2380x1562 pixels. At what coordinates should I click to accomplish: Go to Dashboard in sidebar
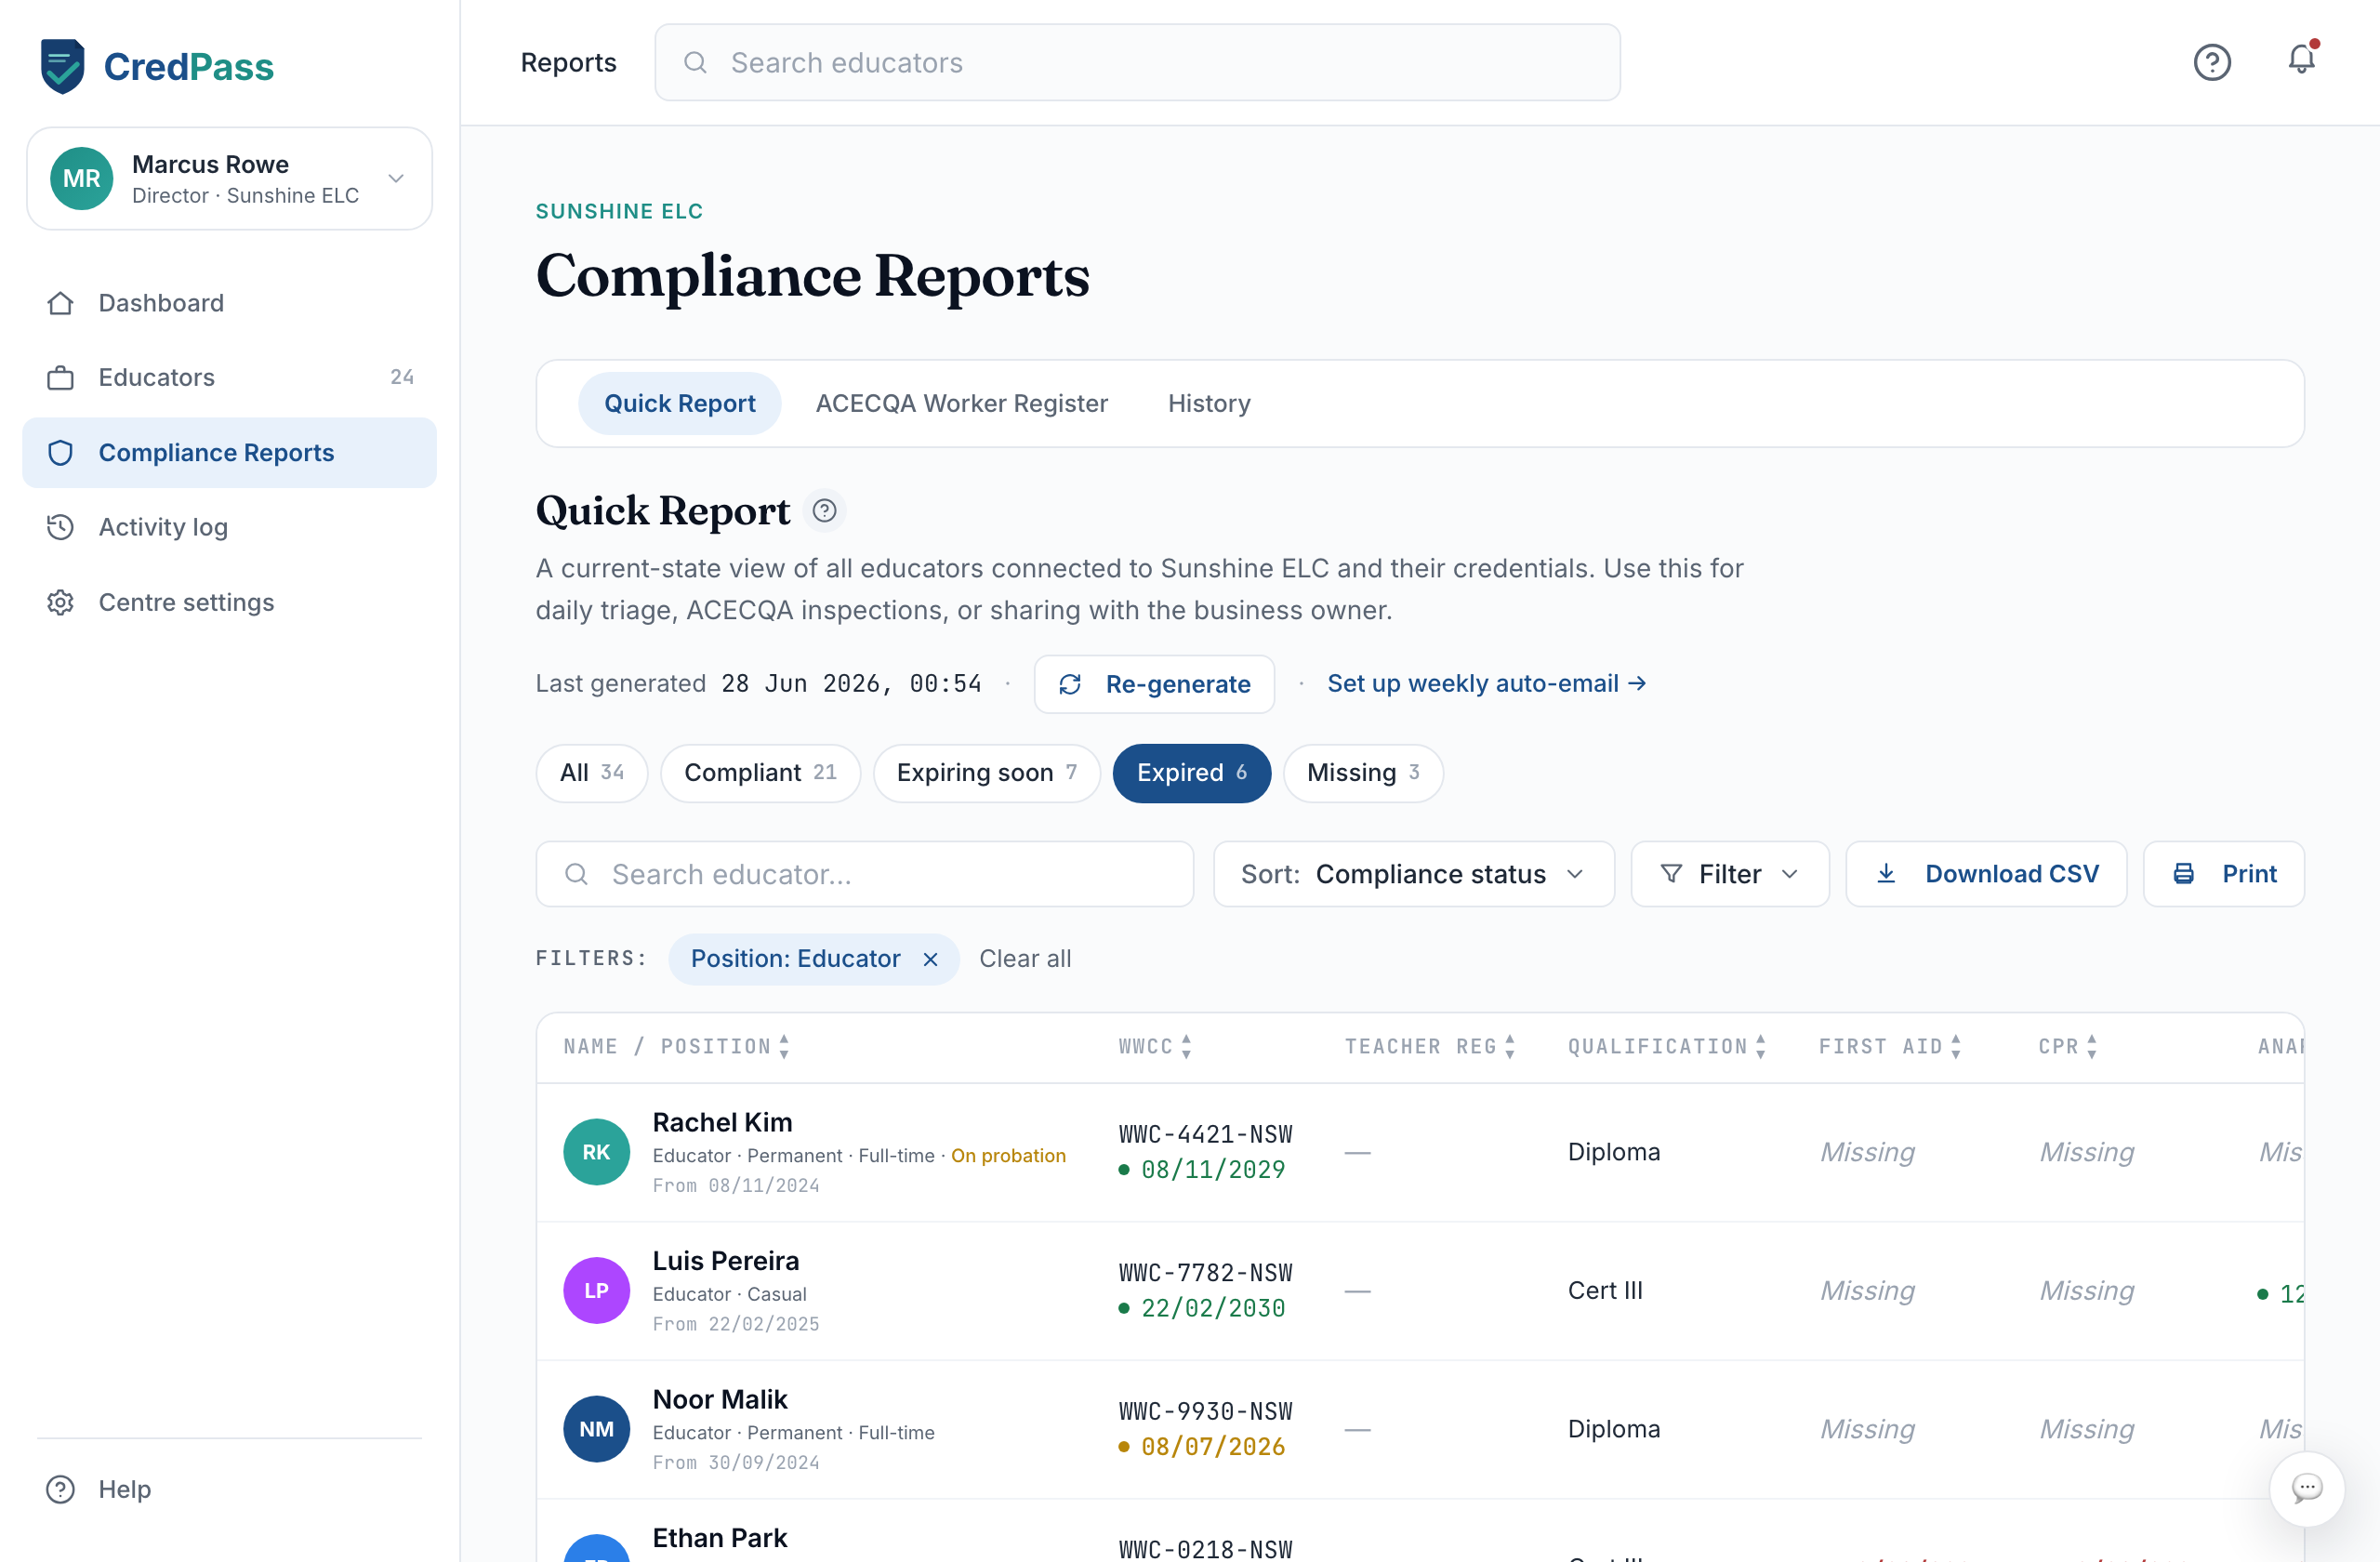click(229, 303)
